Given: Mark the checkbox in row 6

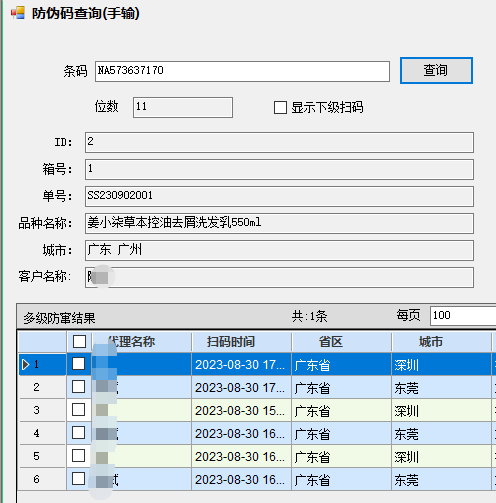Looking at the screenshot, I should click(x=79, y=479).
